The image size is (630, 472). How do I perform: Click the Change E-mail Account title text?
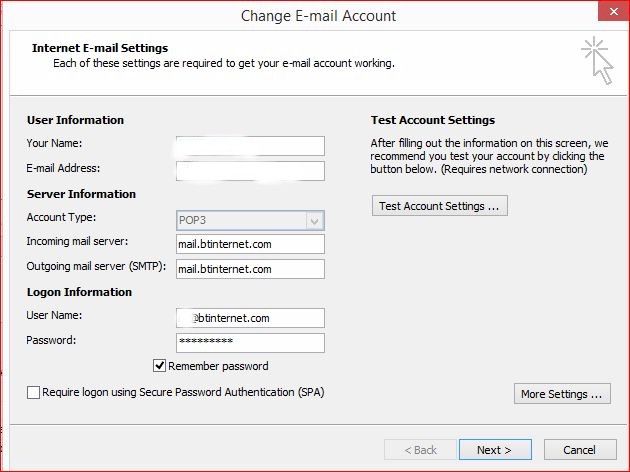[x=318, y=16]
